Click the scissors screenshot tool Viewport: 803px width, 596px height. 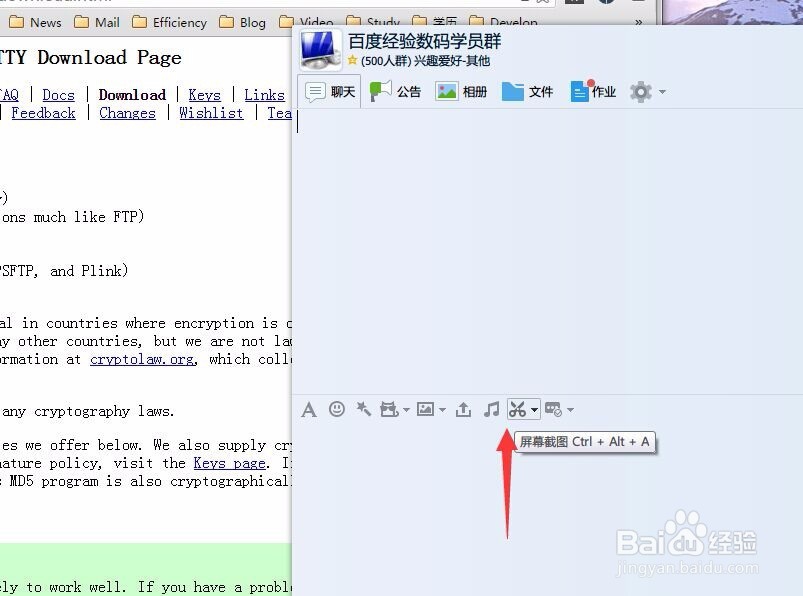click(518, 410)
